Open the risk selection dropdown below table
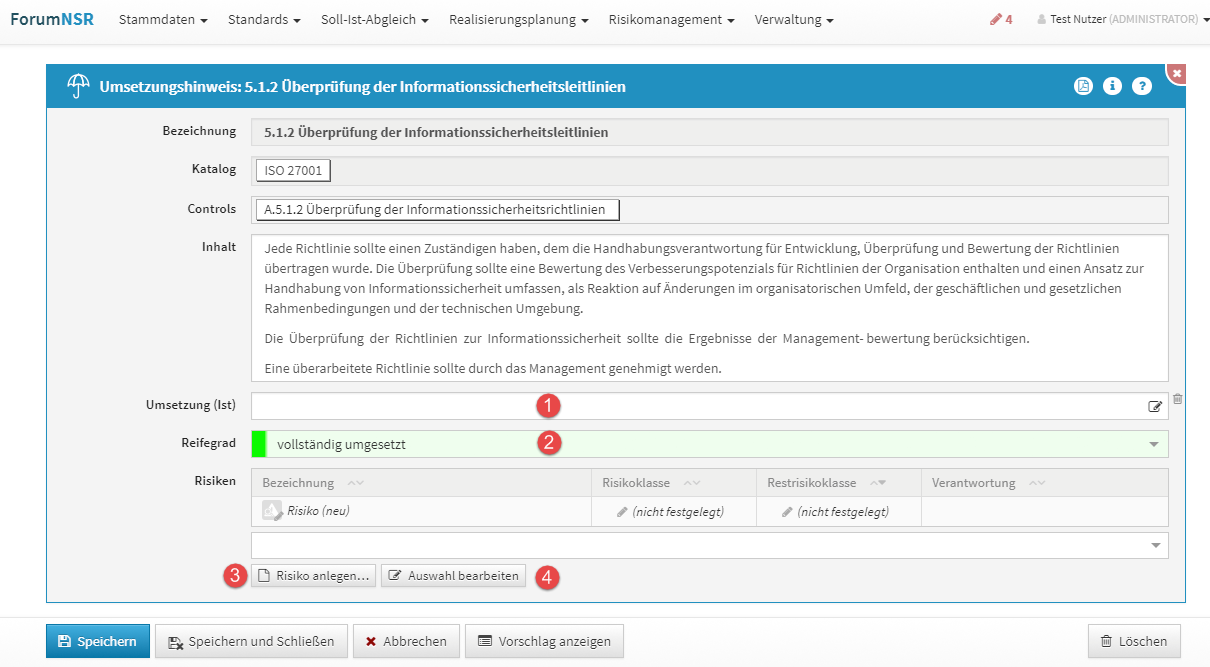The width and height of the screenshot is (1210, 667). [x=709, y=545]
